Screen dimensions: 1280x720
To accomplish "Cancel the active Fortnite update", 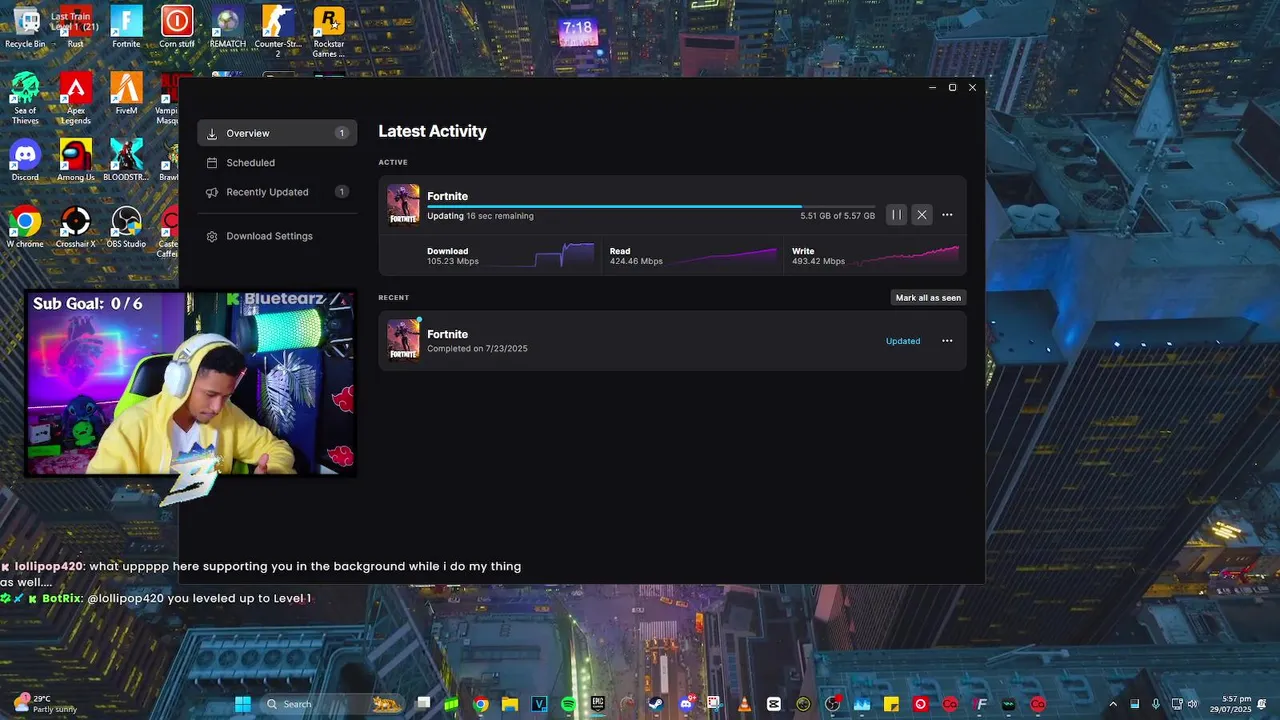I will pos(922,215).
